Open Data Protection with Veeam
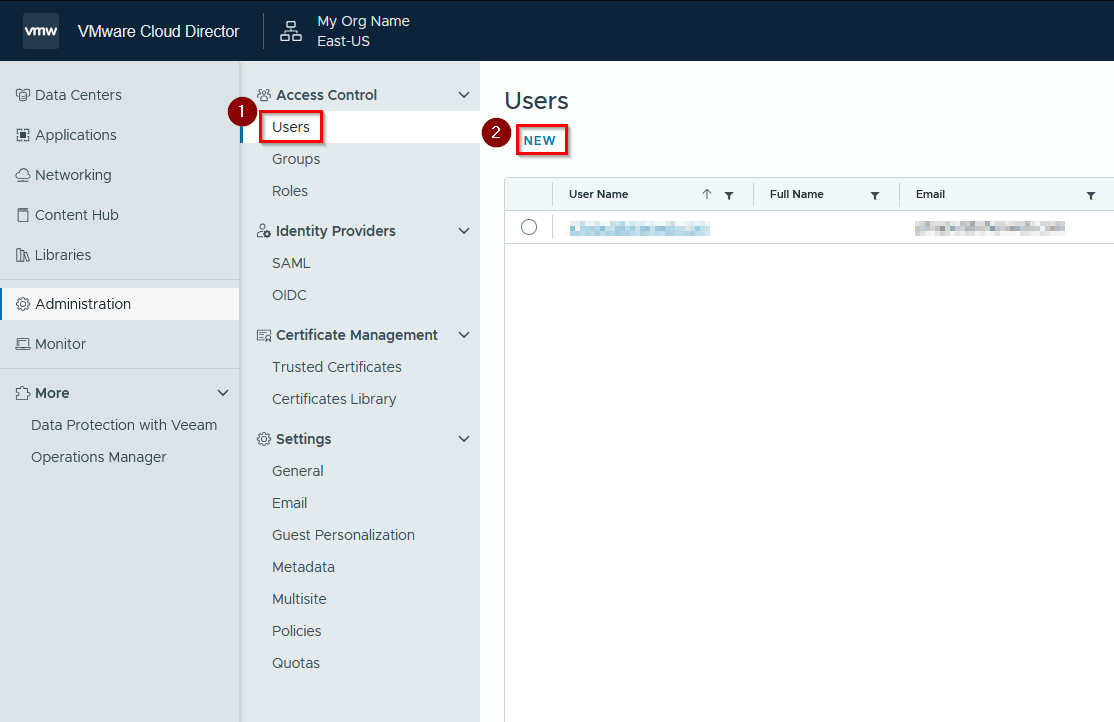The height and width of the screenshot is (722, 1114). (x=124, y=425)
